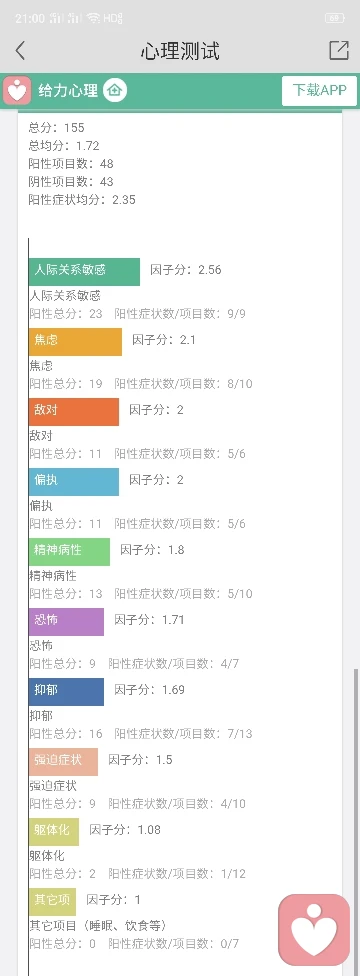Select the dark blue 抑郁 bar
The width and height of the screenshot is (360, 976).
(x=66, y=692)
